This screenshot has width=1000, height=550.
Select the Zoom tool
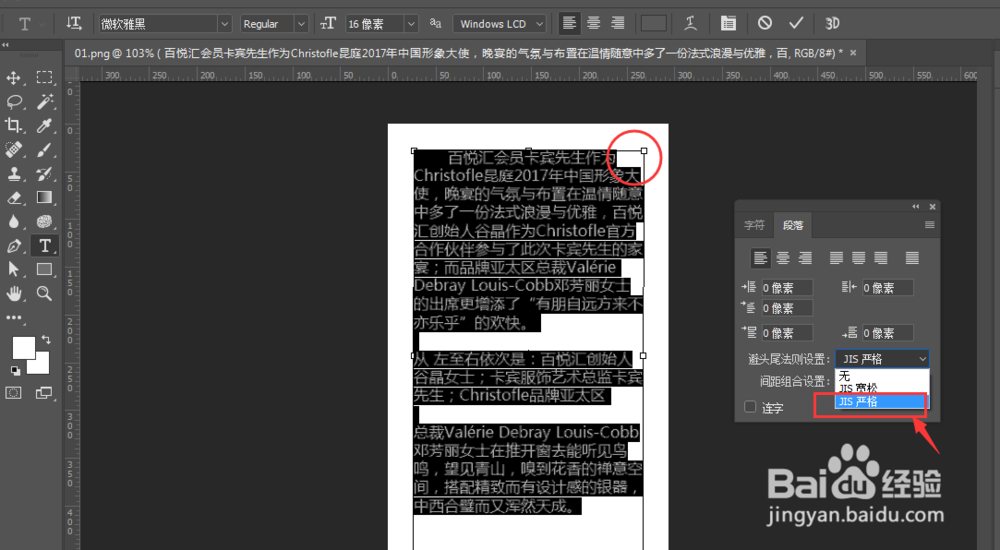pos(44,294)
